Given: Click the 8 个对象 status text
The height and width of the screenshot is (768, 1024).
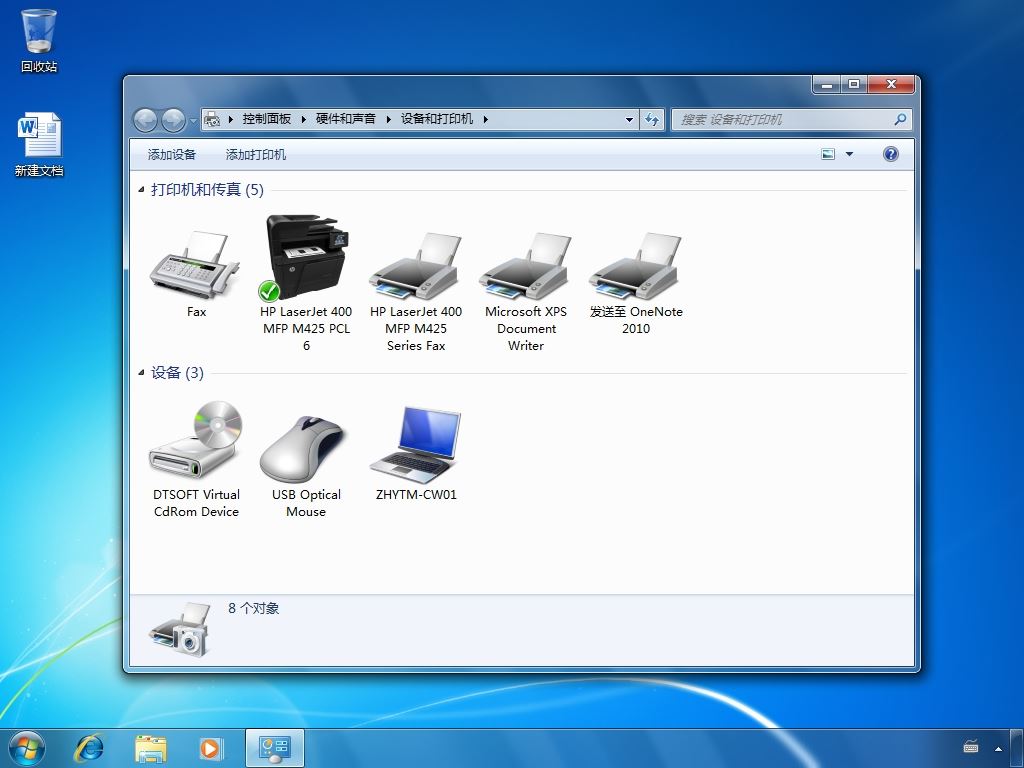Looking at the screenshot, I should 253,609.
